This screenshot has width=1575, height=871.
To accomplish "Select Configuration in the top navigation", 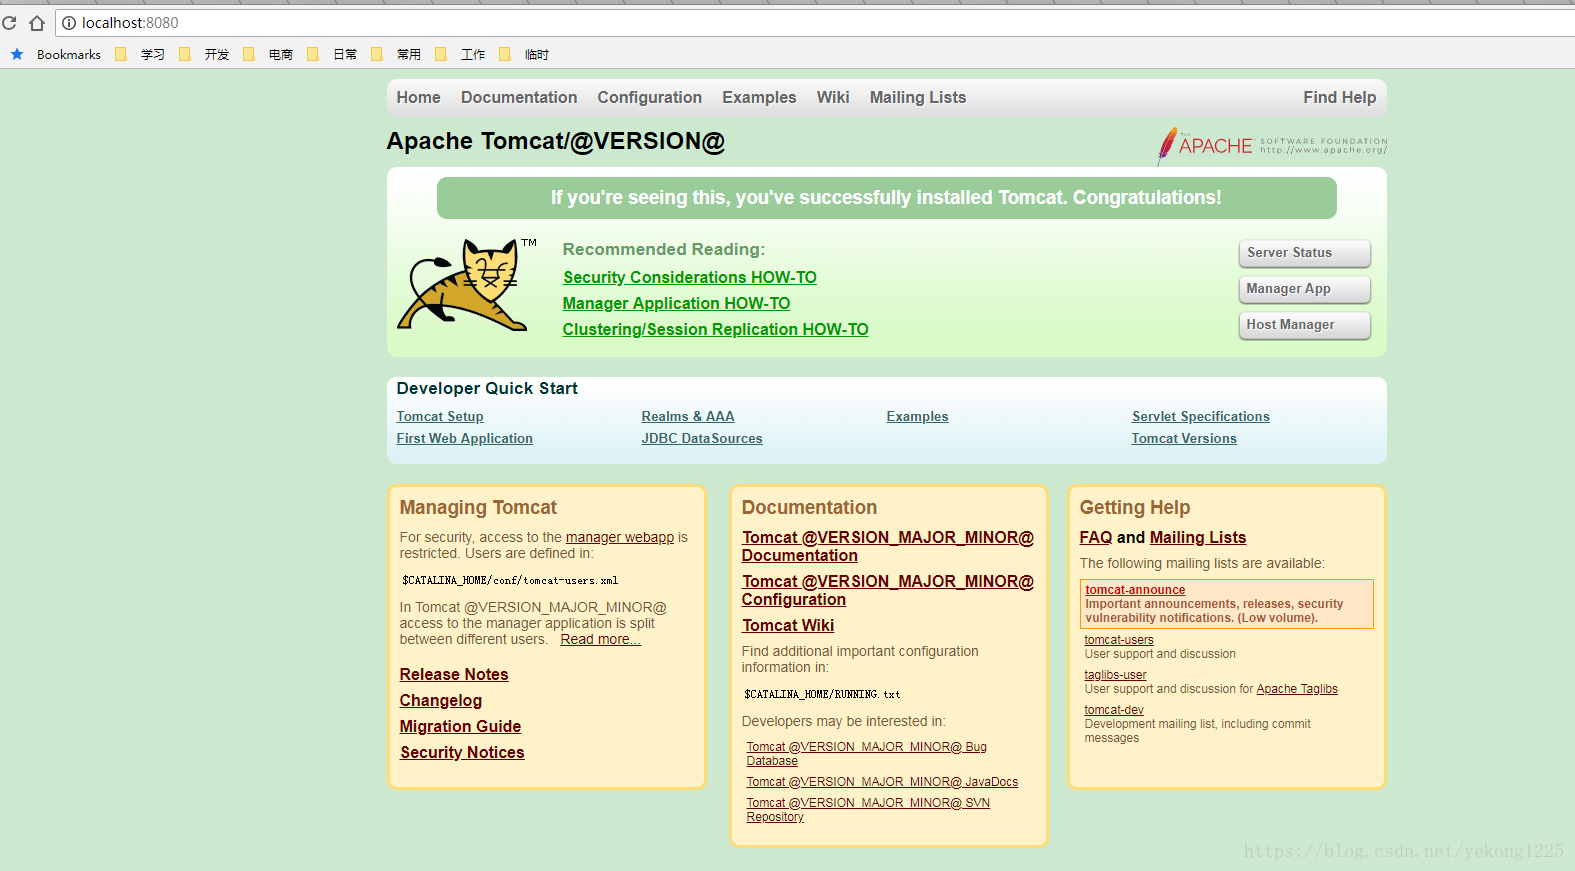I will click(x=649, y=97).
